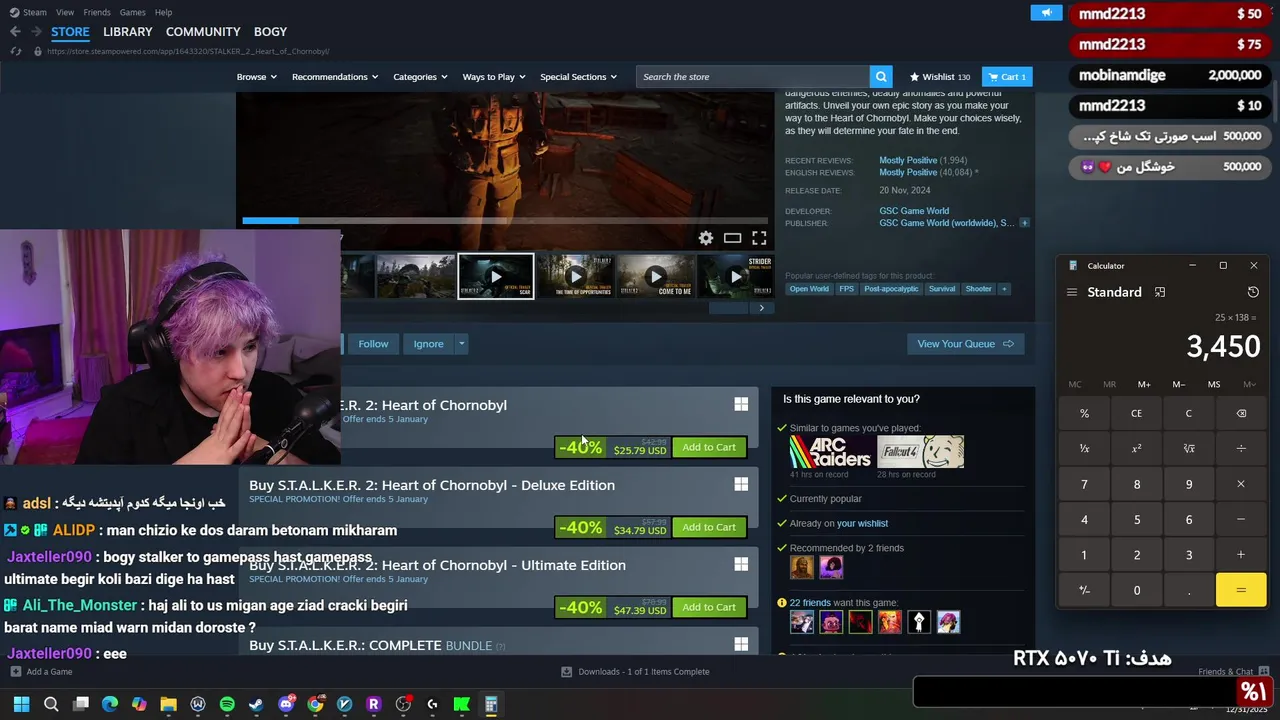Image resolution: width=1280 pixels, height=720 pixels.
Task: Click the Calculator equals button
Action: click(x=1241, y=590)
